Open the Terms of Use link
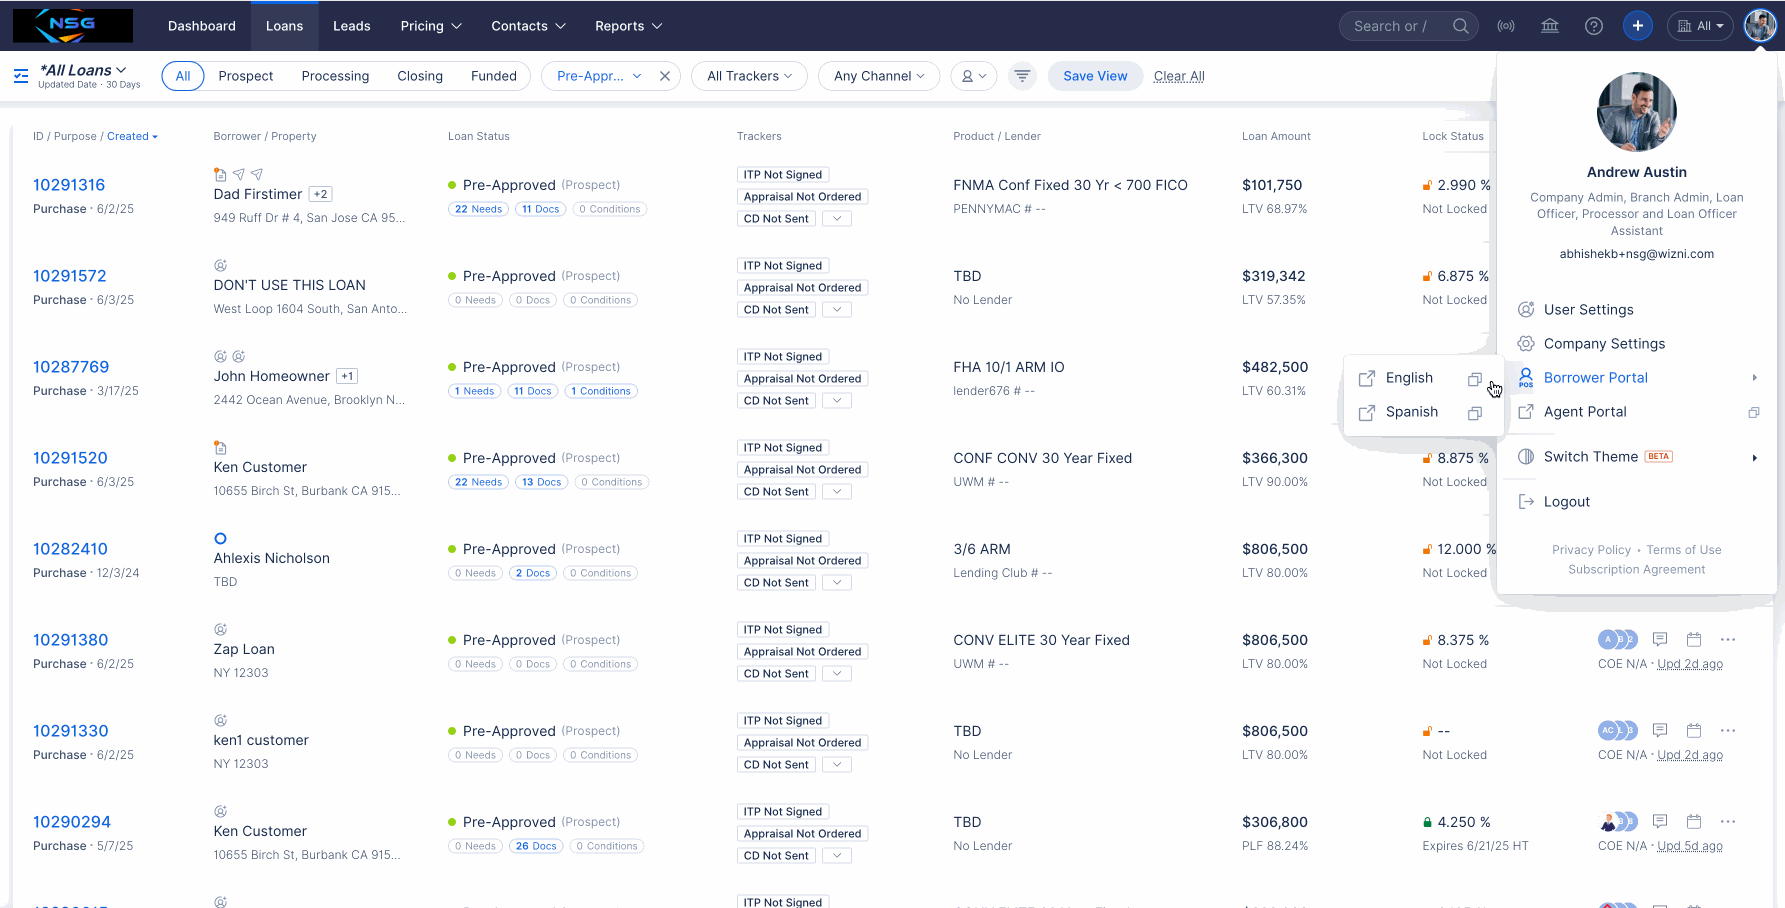The height and width of the screenshot is (908, 1785). (x=1684, y=550)
